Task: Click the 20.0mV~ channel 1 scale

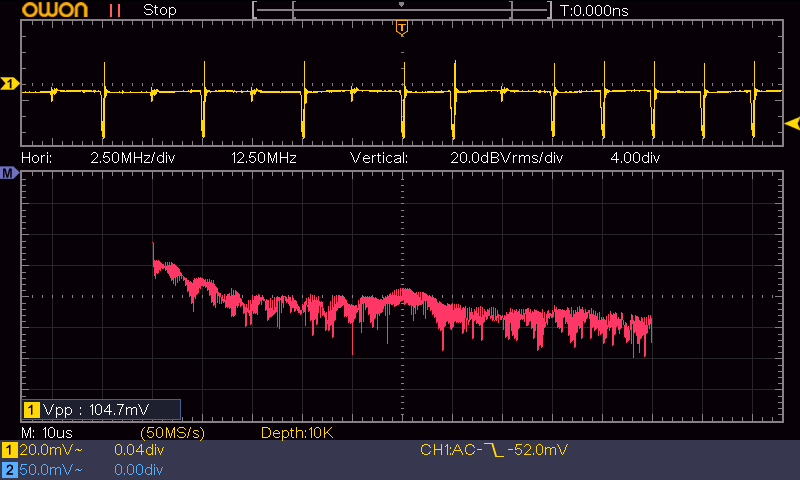Action: coord(51,450)
